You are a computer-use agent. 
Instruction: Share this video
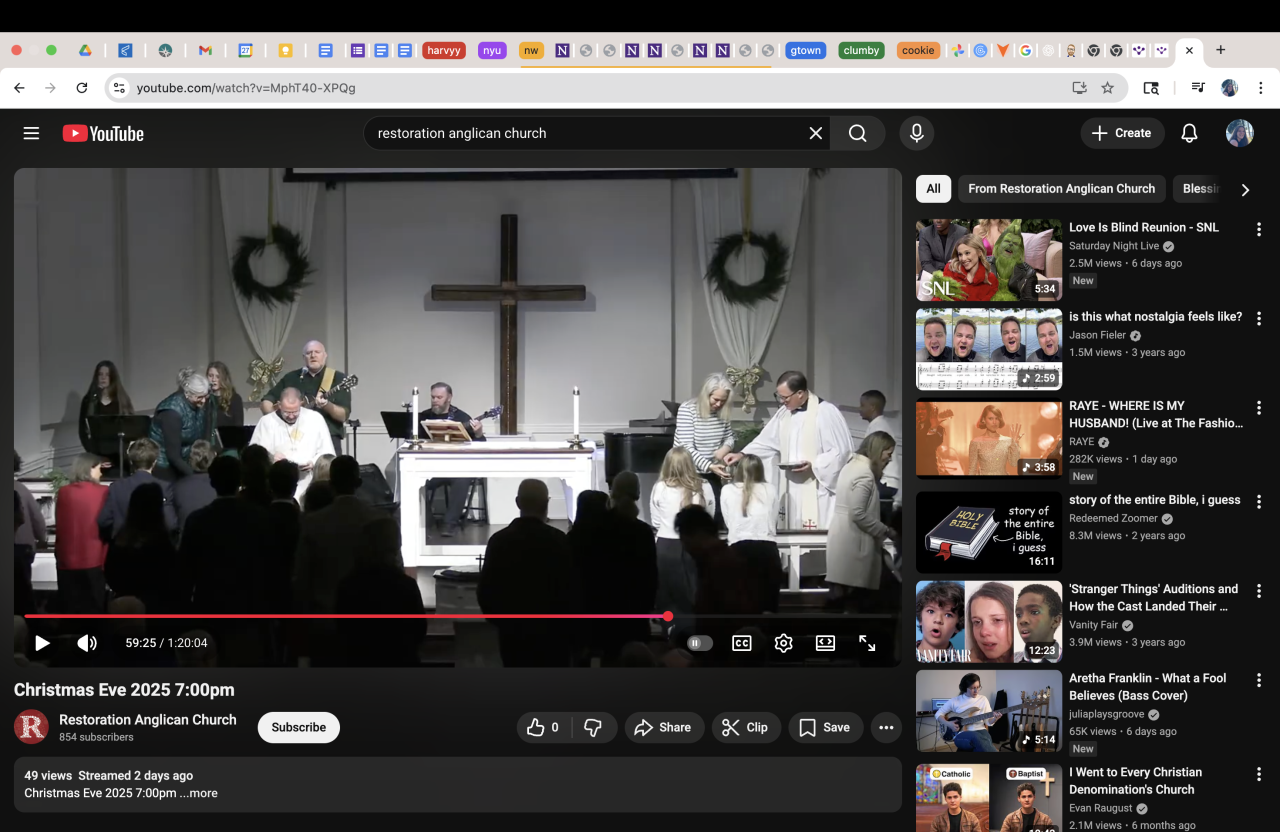663,727
